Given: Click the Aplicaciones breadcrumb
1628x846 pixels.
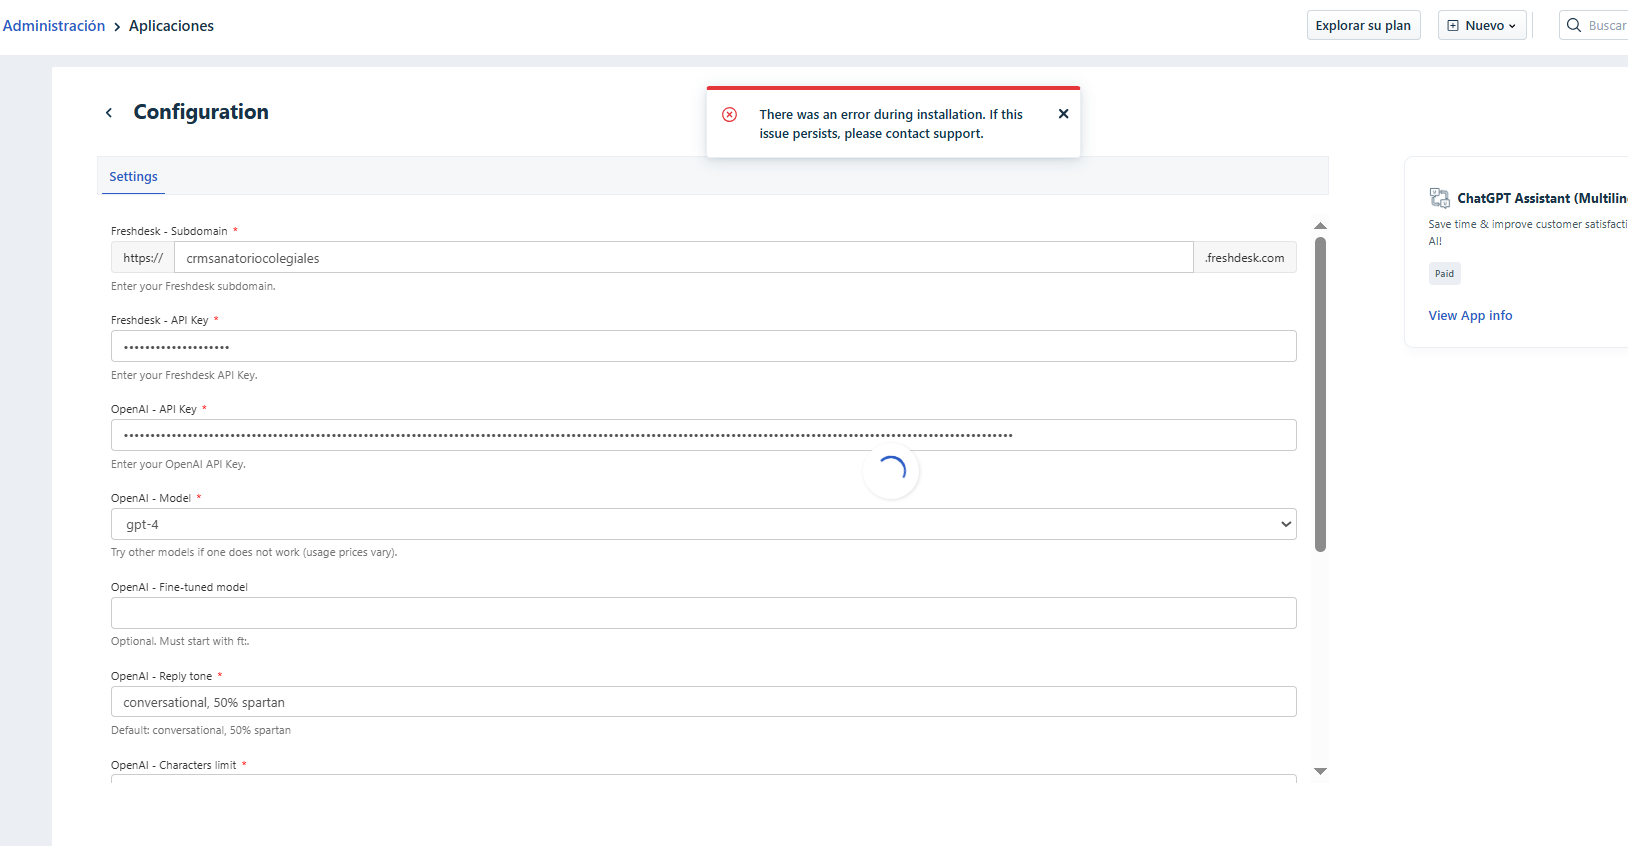Looking at the screenshot, I should [x=171, y=26].
